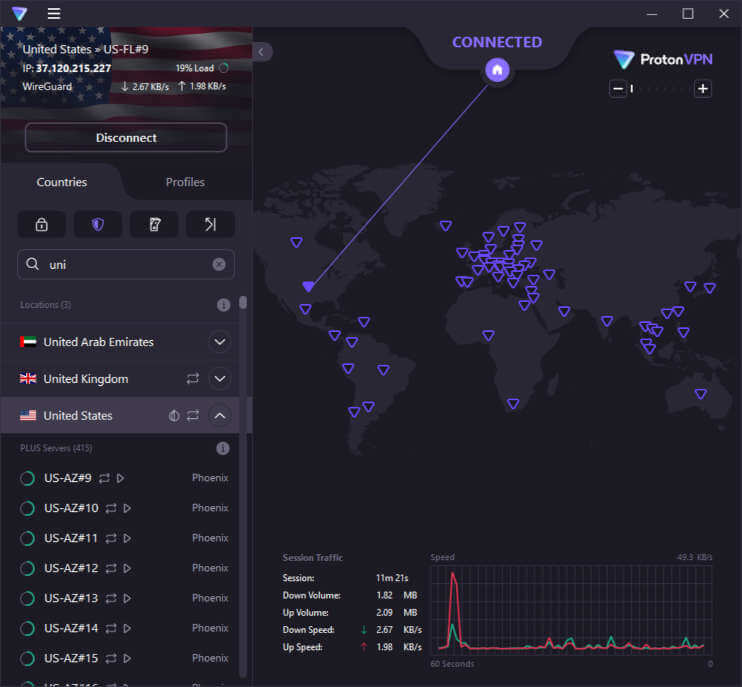This screenshot has height=687, width=742.
Task: Select United Arab Emirates country row
Action: pyautogui.click(x=120, y=342)
